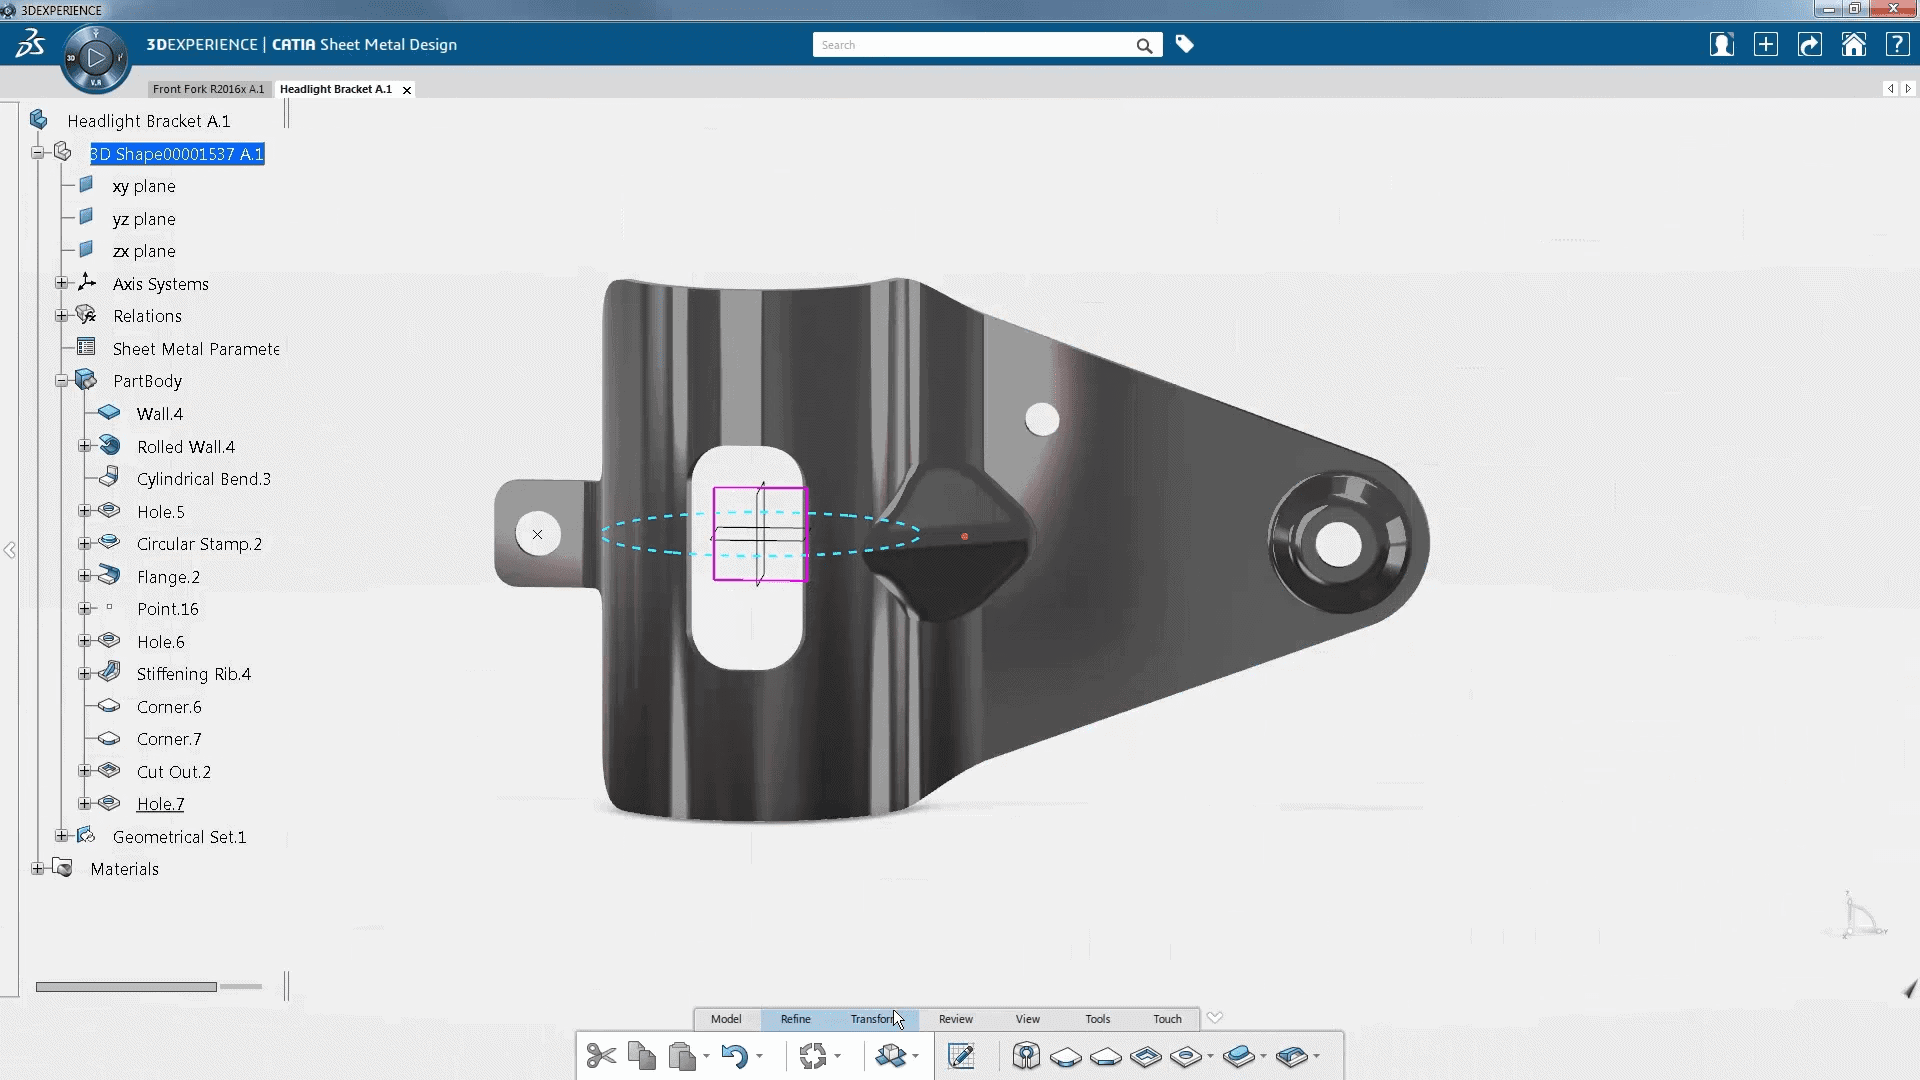Select the Rotate/Transform tool icon
The height and width of the screenshot is (1080, 1920).
tap(810, 1055)
